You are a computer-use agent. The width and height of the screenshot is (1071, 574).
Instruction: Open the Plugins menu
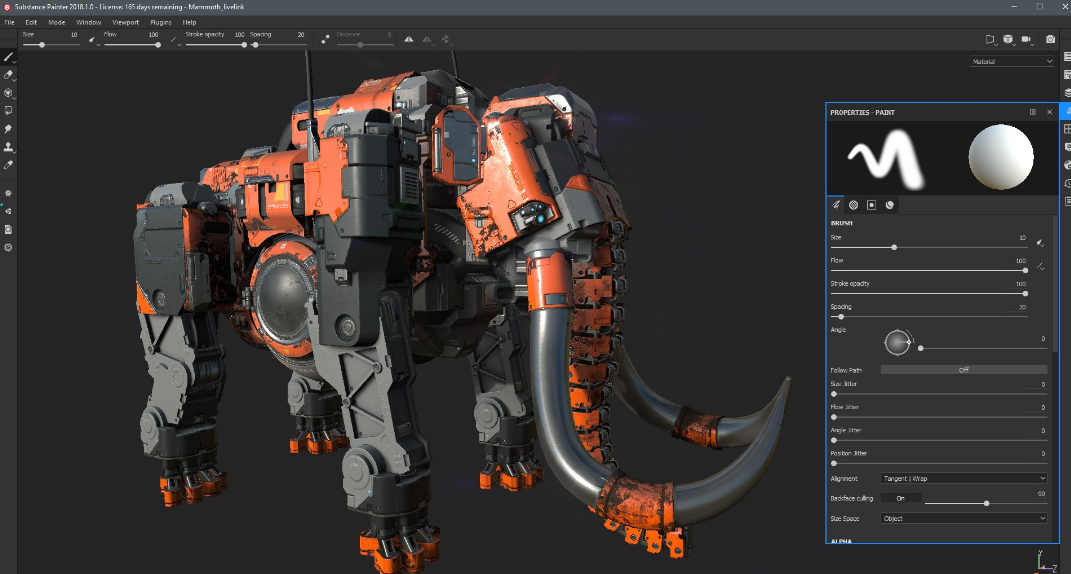coord(160,21)
